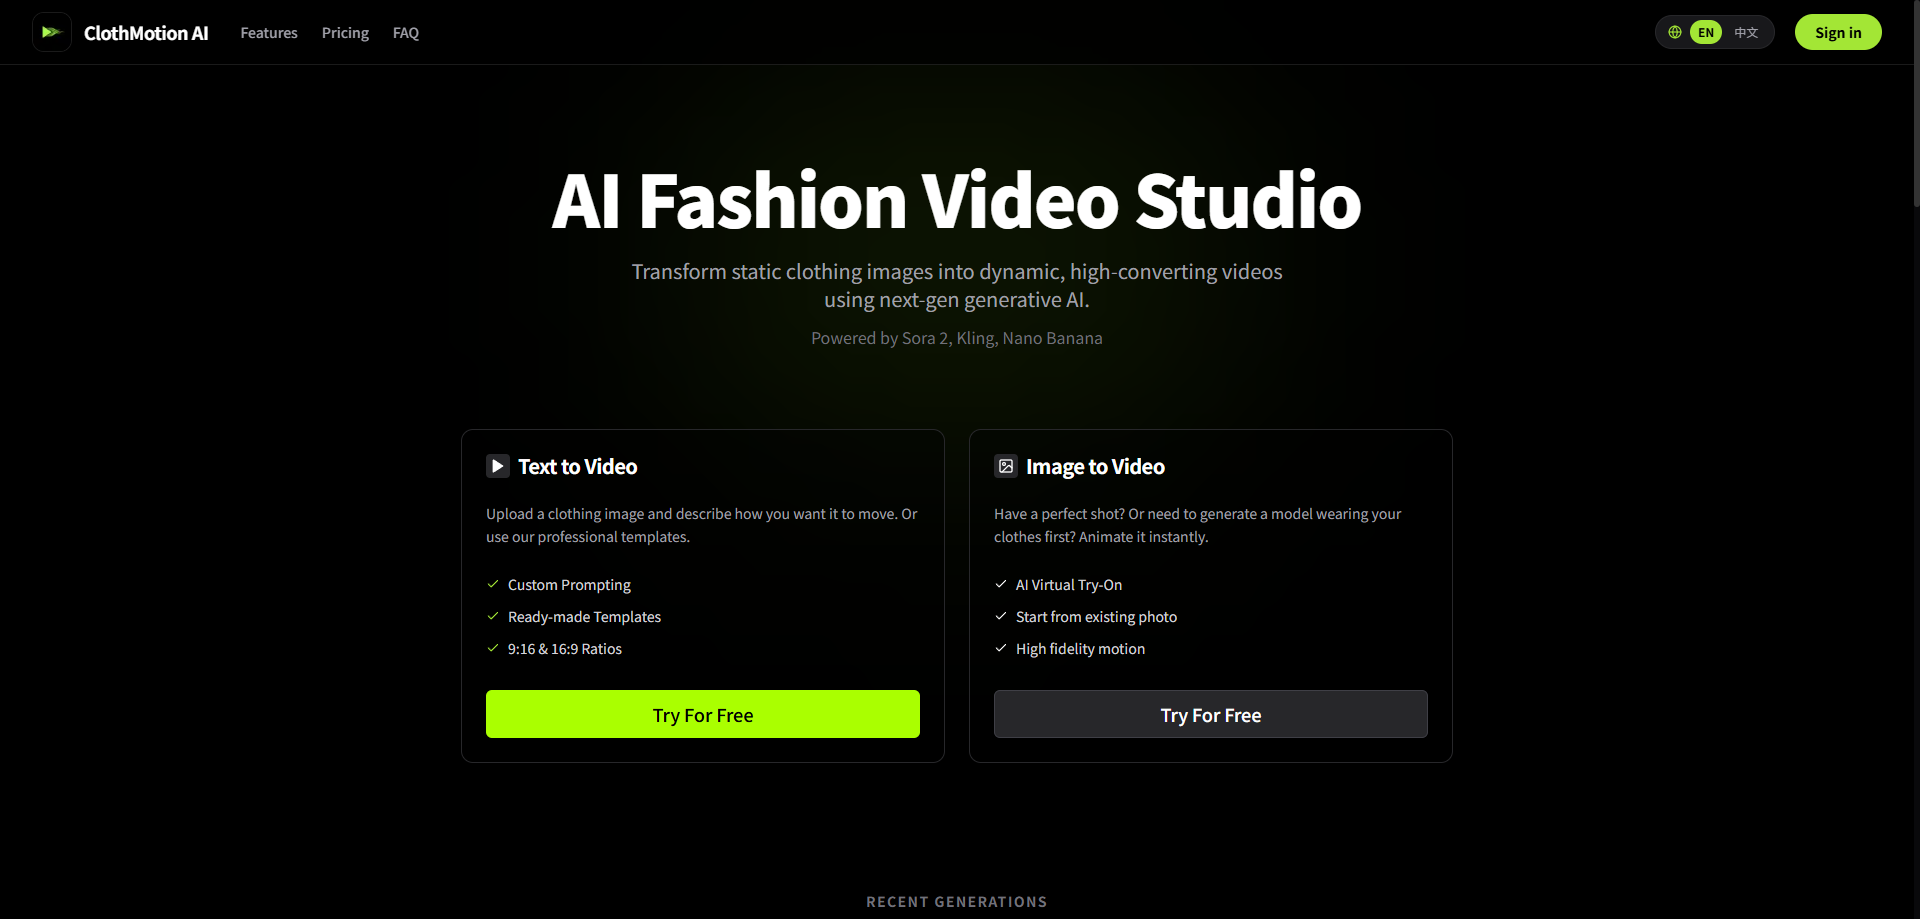Screen dimensions: 1920x919
Task: Click the Transform static clothing images subtitle
Action: [957, 285]
